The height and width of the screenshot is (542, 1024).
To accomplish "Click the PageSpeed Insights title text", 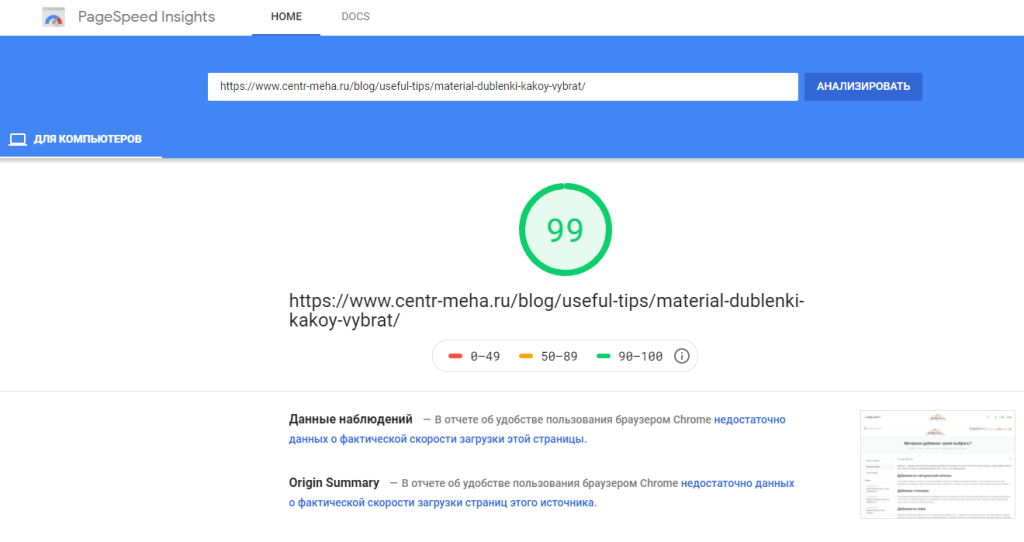I will [146, 17].
